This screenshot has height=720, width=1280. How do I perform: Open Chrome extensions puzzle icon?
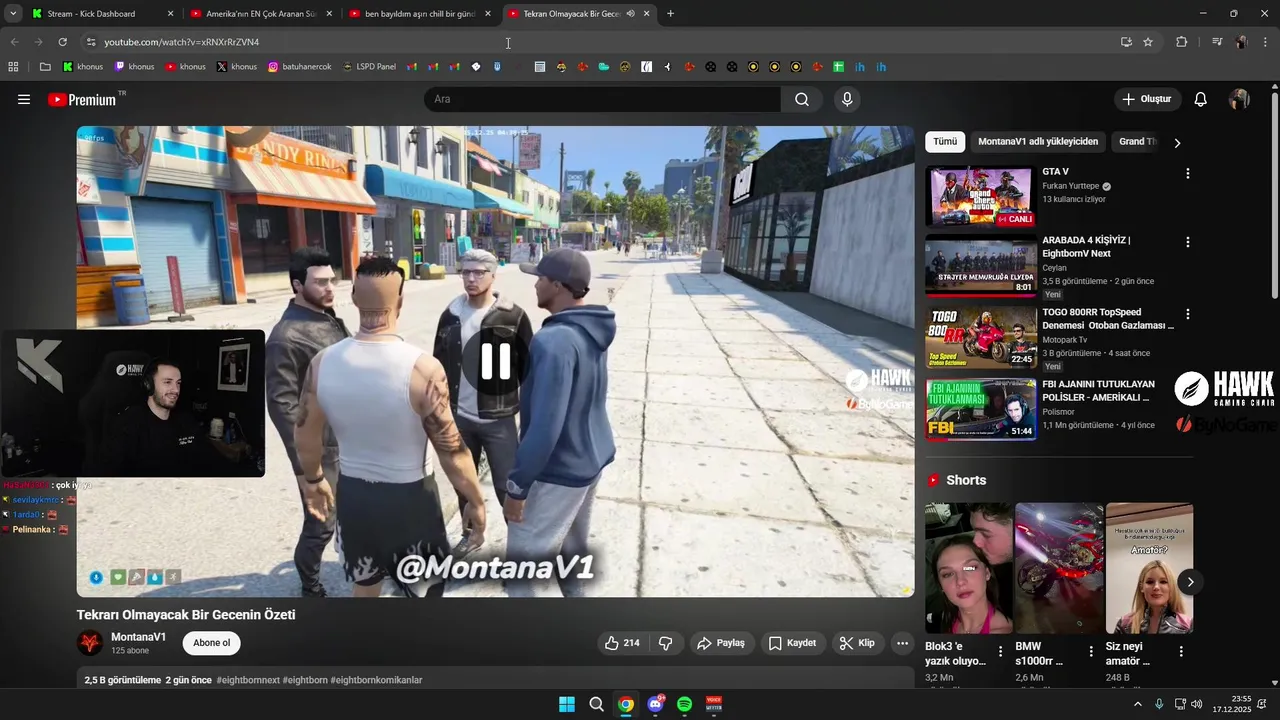pos(1181,42)
